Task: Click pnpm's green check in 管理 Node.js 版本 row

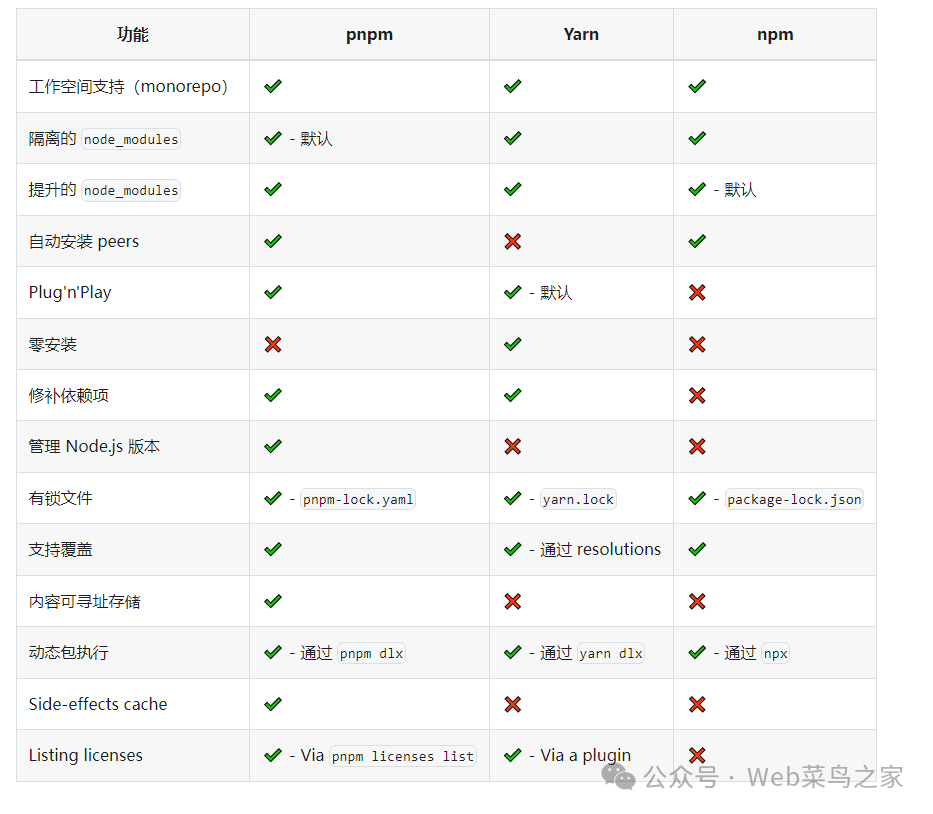Action: pos(273,446)
